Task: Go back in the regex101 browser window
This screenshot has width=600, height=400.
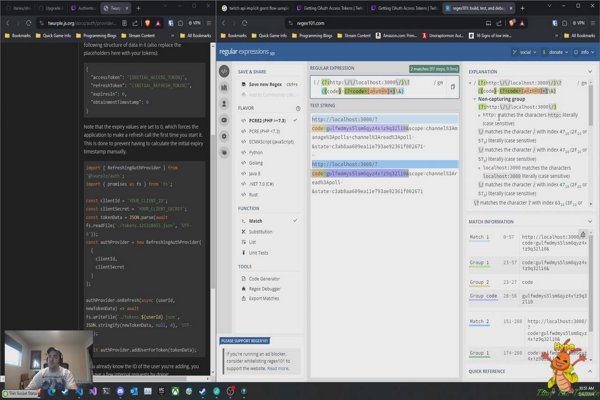Action: (x=224, y=23)
